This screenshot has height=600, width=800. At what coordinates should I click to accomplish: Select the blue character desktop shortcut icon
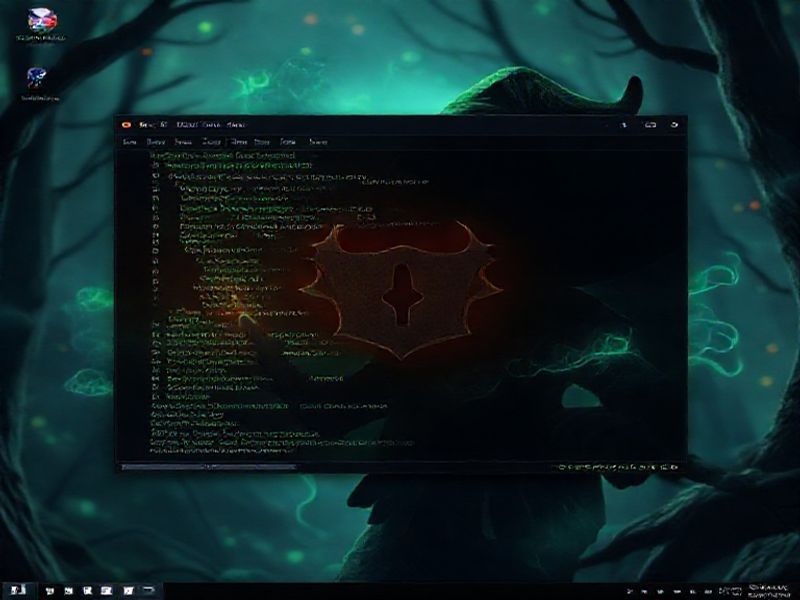pyautogui.click(x=37, y=78)
